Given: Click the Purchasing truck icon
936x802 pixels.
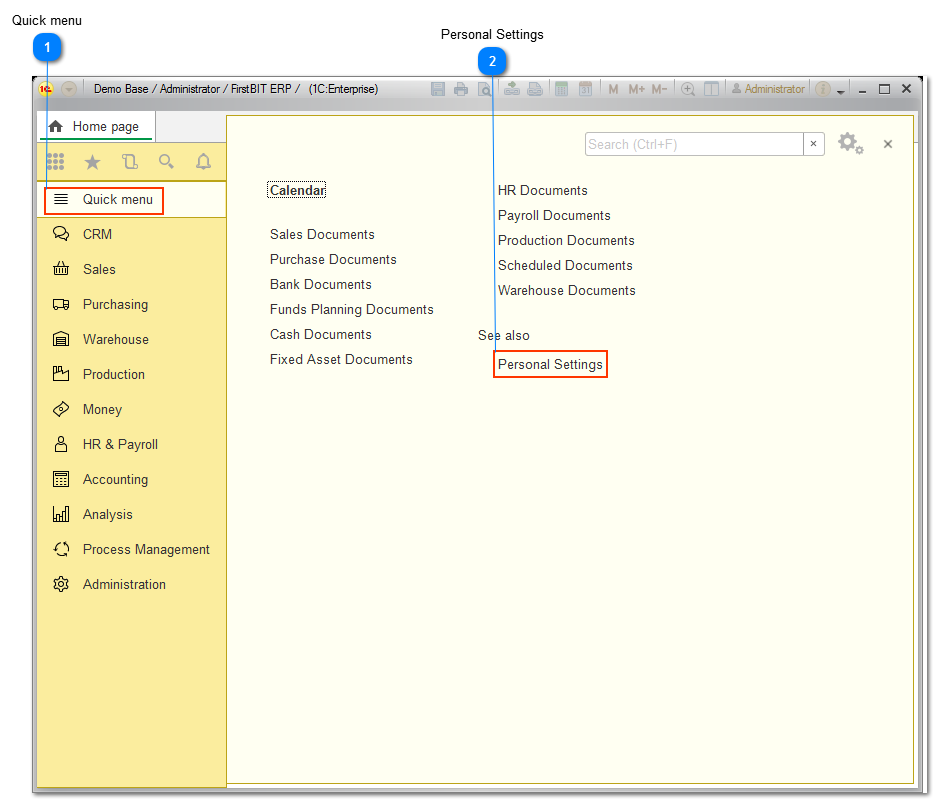Looking at the screenshot, I should [61, 304].
